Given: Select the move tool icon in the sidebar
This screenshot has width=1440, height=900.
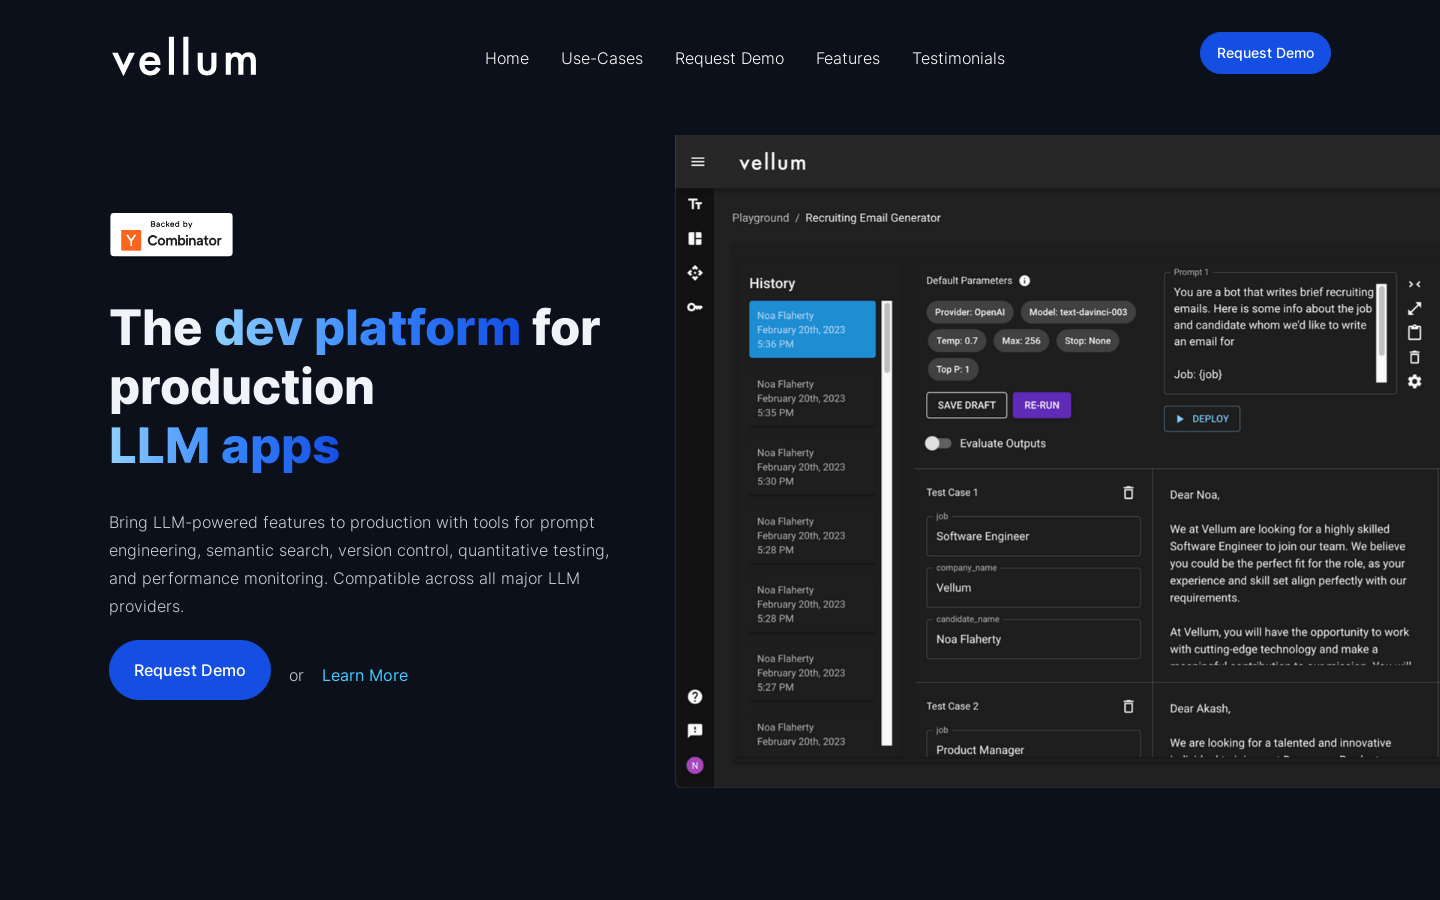Looking at the screenshot, I should (695, 272).
